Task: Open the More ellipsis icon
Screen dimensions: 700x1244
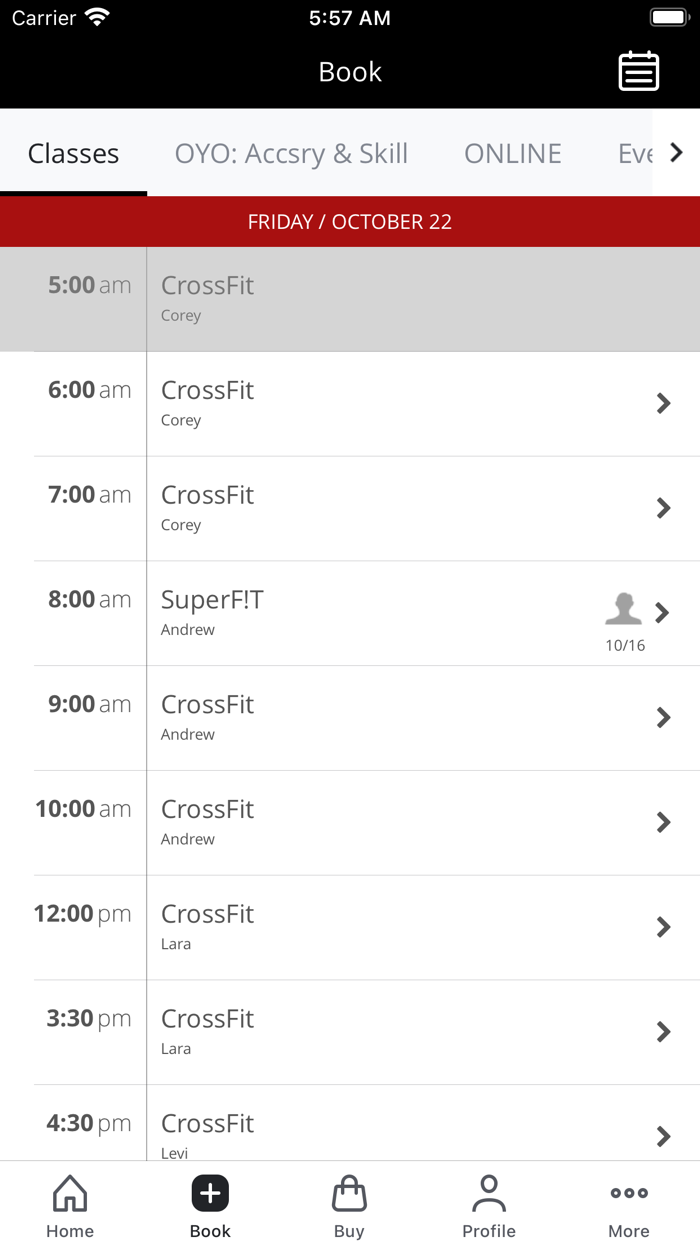Action: (628, 1192)
